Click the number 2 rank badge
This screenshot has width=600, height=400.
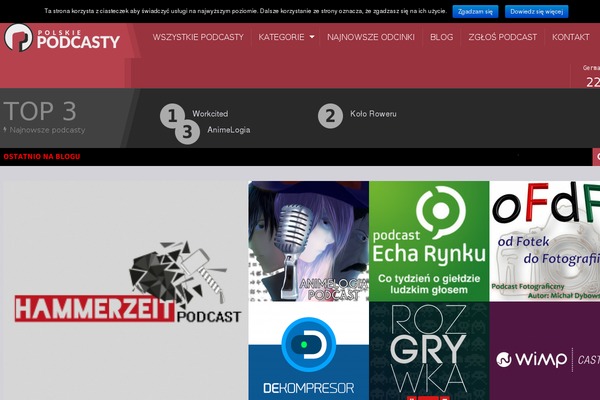(x=330, y=116)
